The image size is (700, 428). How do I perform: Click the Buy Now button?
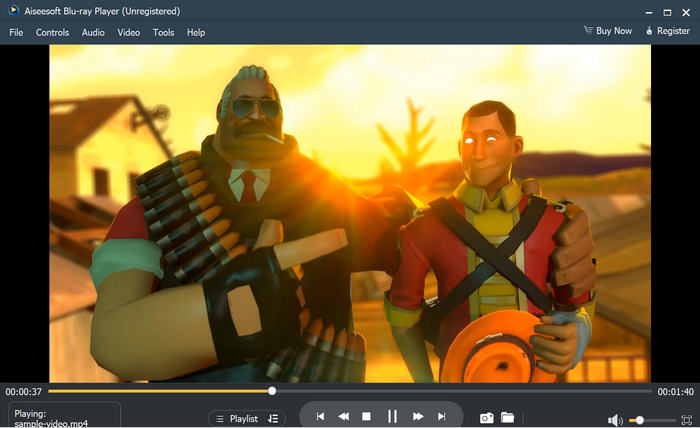click(x=608, y=31)
